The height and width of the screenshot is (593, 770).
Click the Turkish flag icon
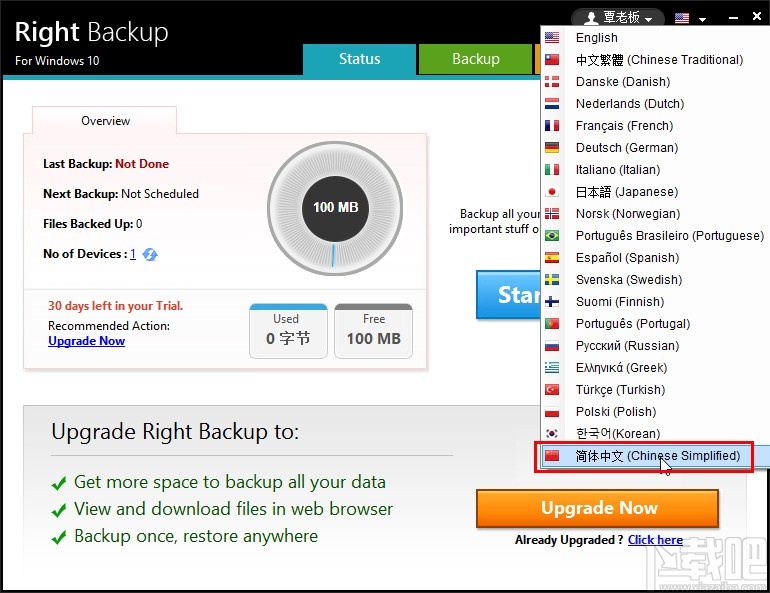(x=552, y=390)
